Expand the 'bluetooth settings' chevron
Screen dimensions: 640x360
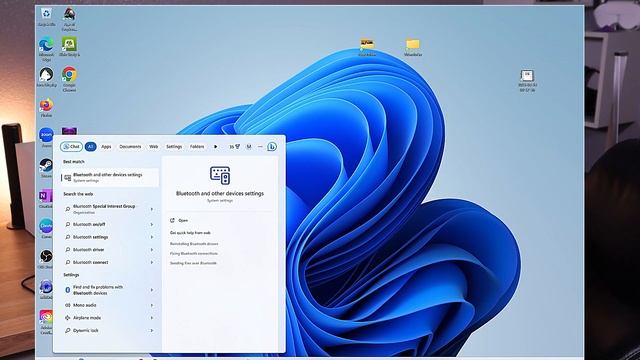(152, 237)
